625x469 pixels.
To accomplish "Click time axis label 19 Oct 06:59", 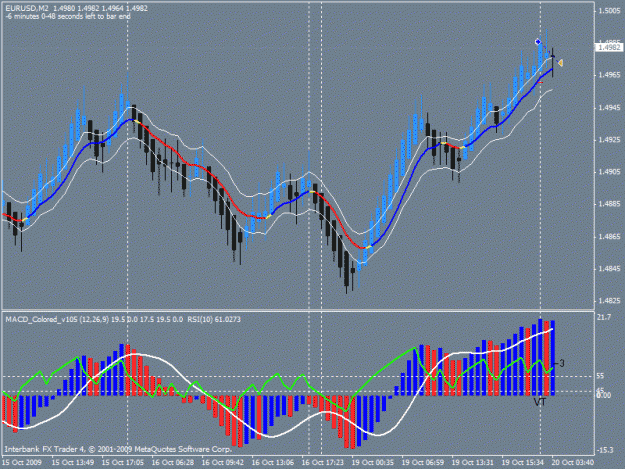I will tap(423, 463).
